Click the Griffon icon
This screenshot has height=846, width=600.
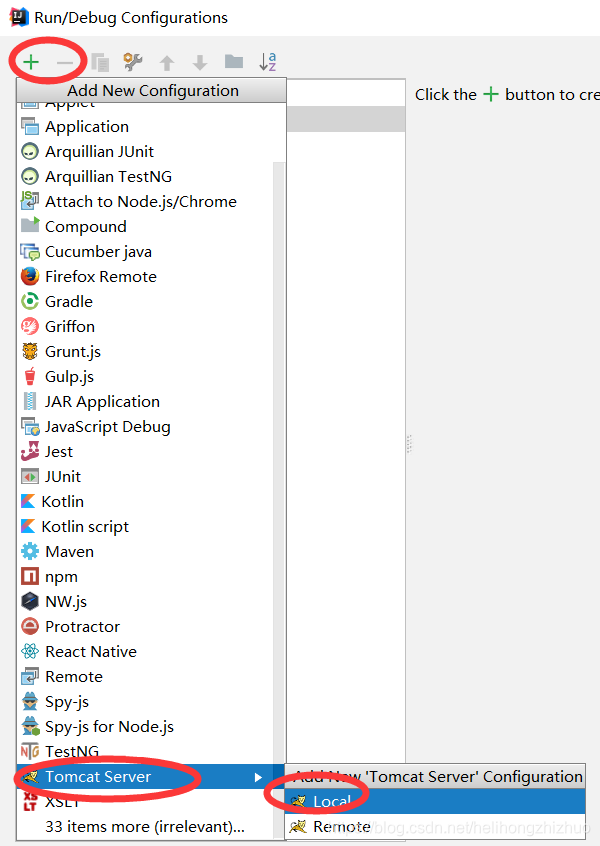click(x=30, y=326)
